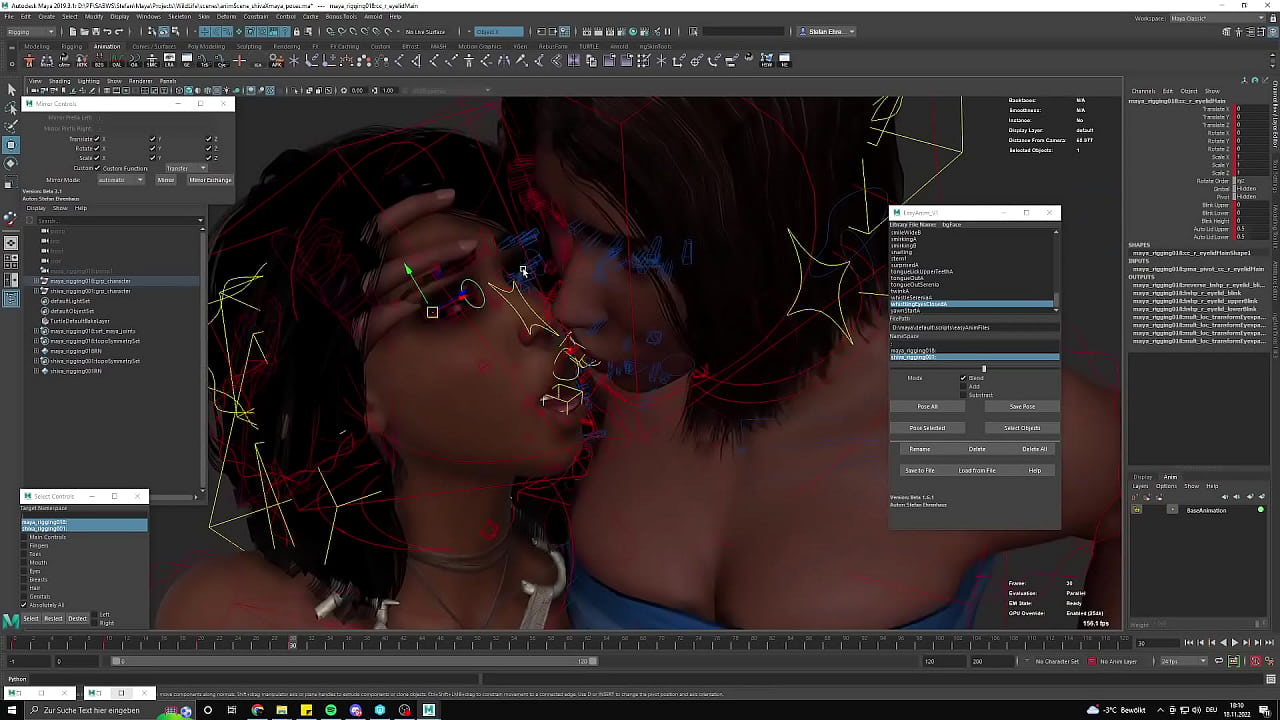Open the Skeleton menu

179,17
